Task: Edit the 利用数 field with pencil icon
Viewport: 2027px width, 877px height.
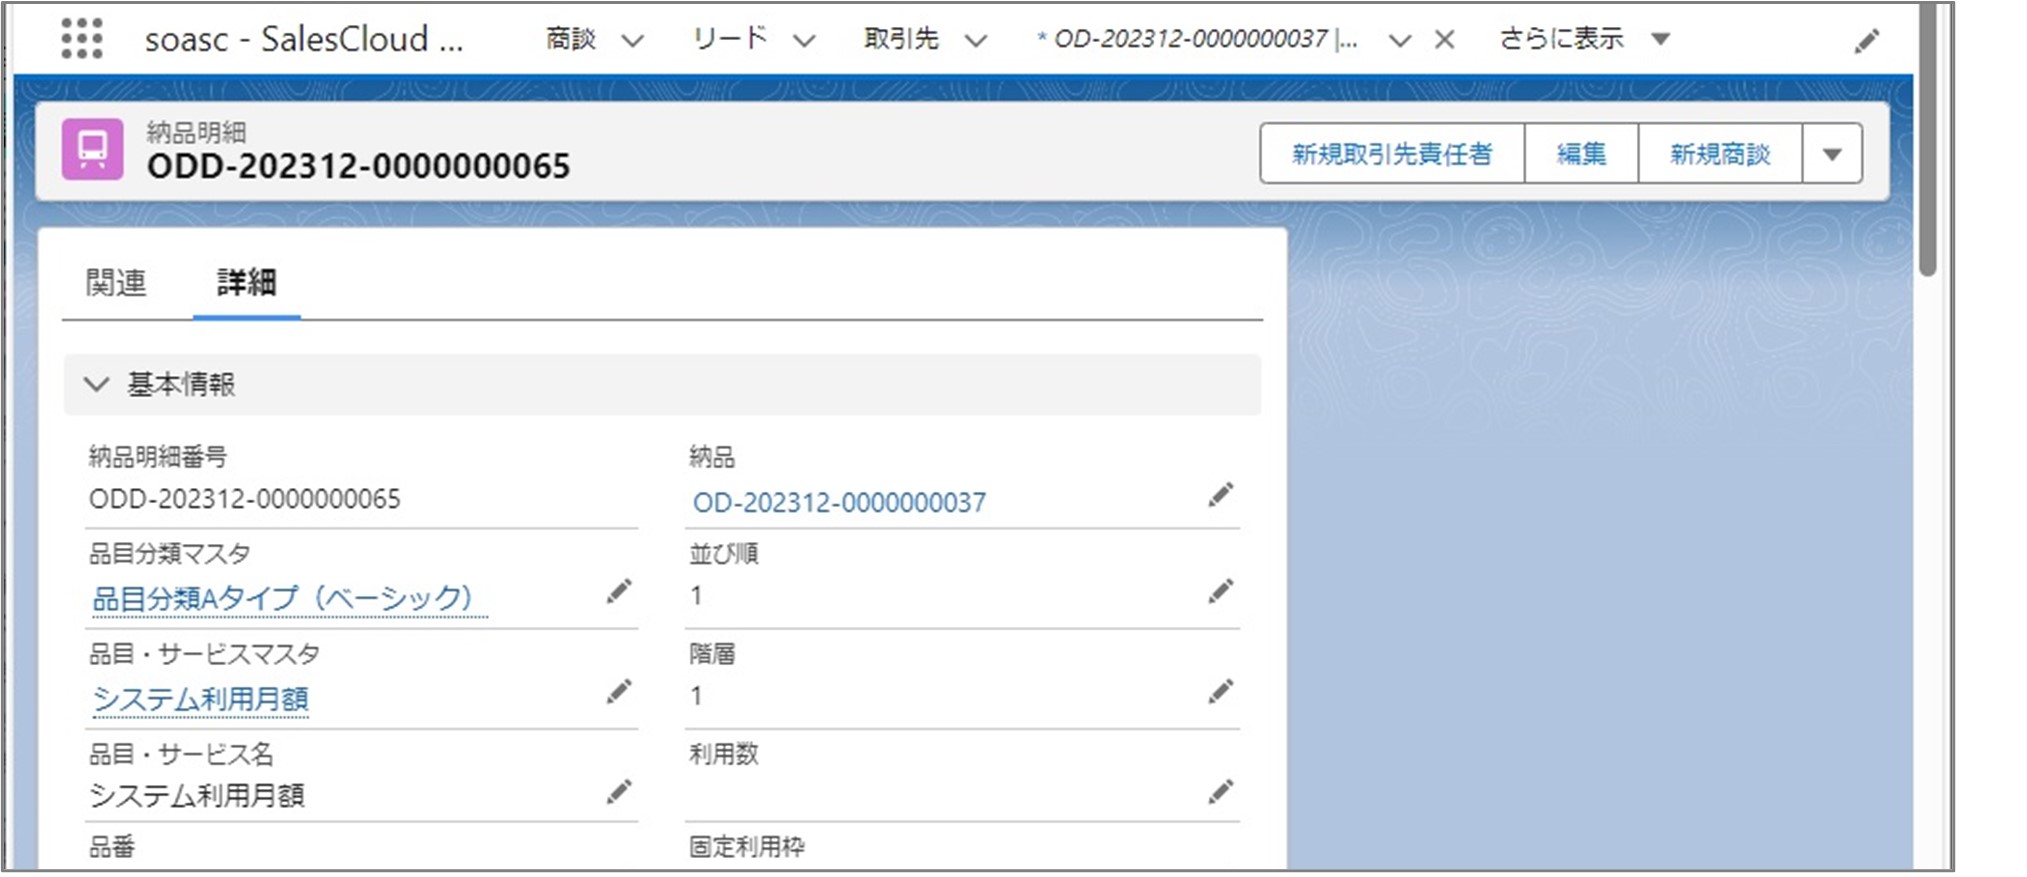Action: click(x=1220, y=792)
